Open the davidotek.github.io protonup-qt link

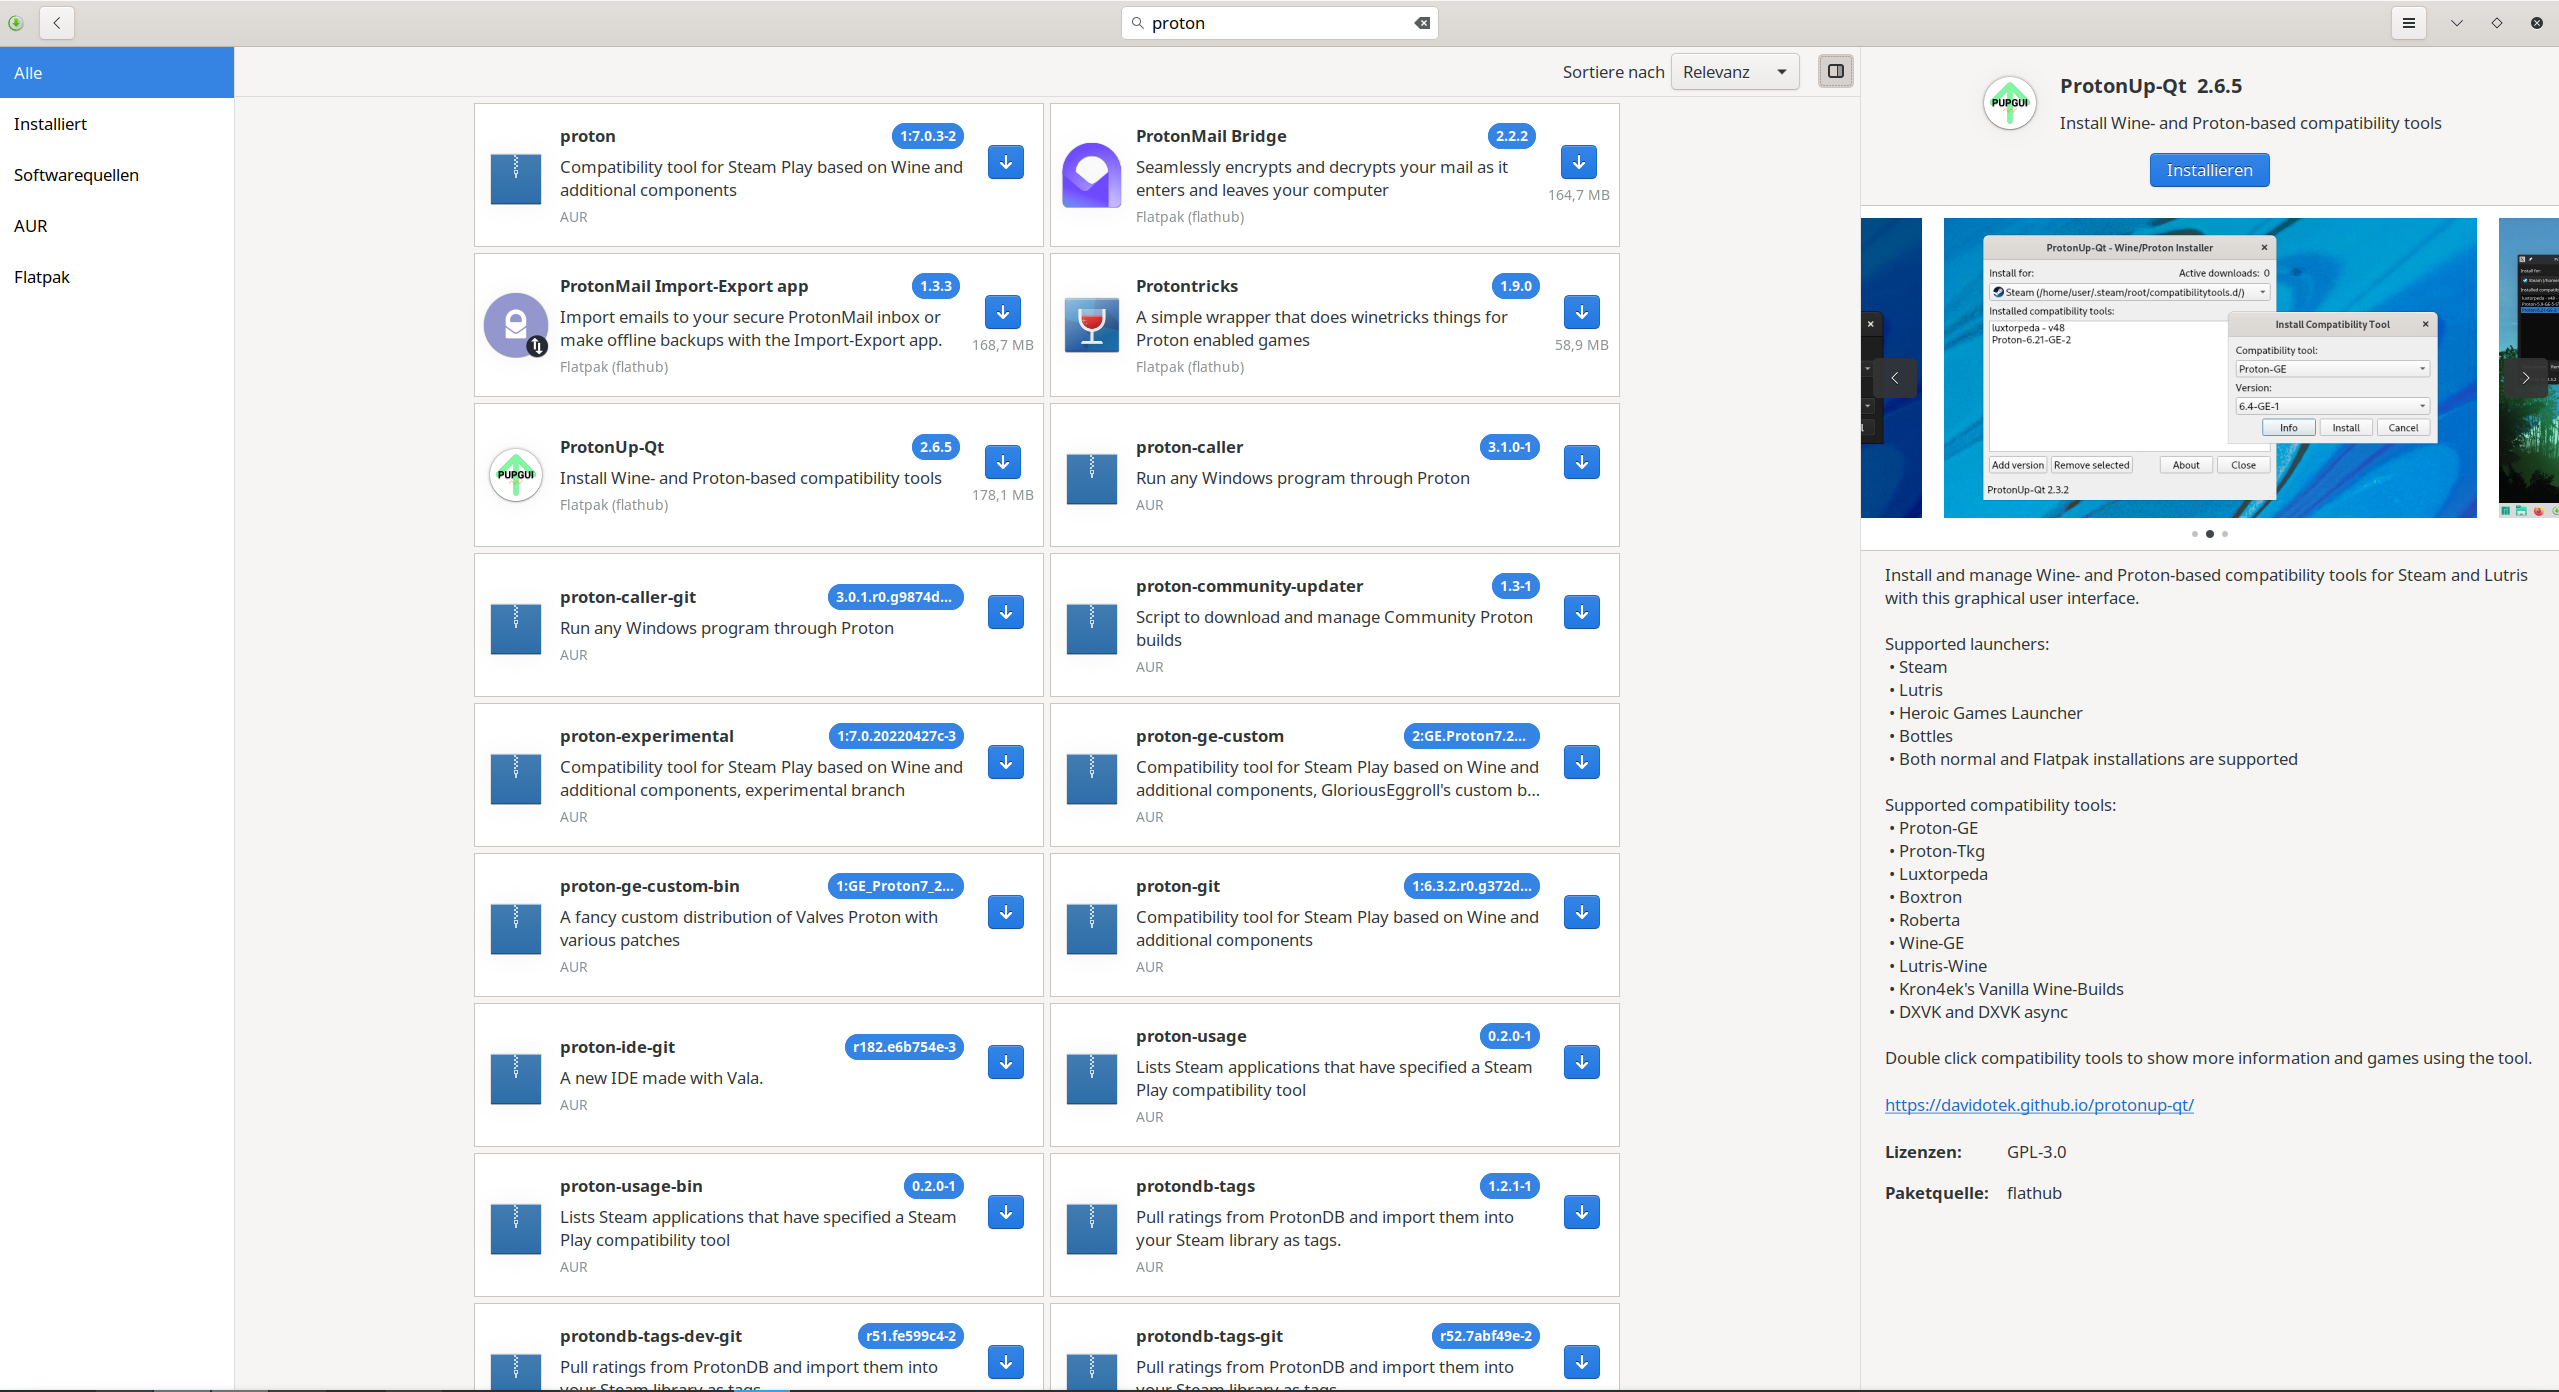pos(2038,1105)
